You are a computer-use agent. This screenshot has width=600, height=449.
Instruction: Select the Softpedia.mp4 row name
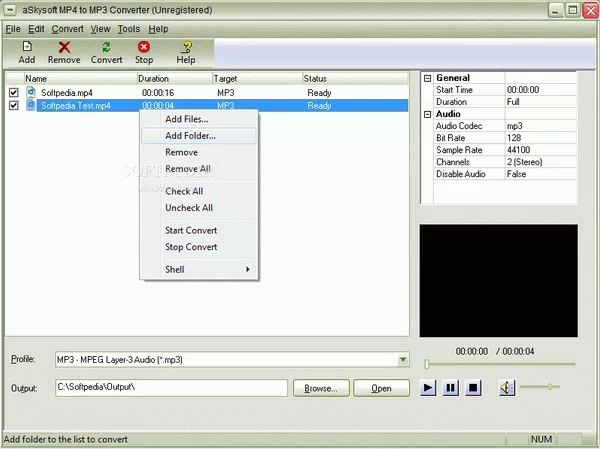pos(67,93)
